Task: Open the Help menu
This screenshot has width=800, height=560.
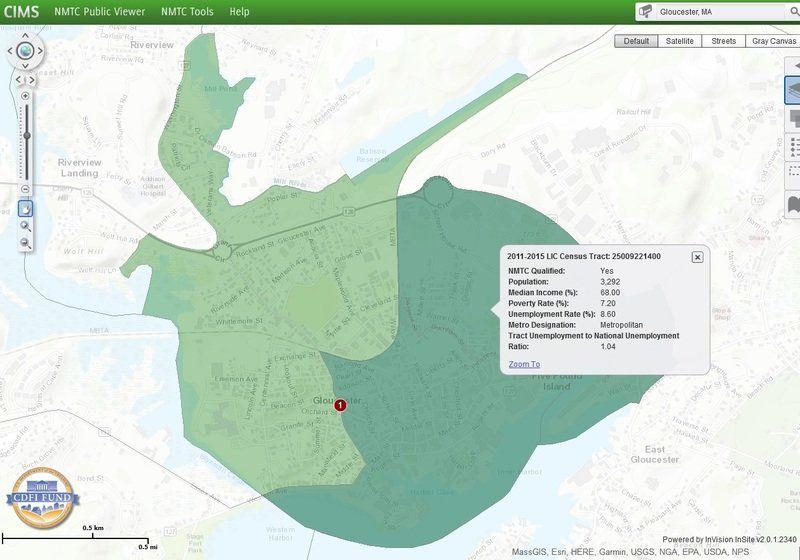Action: click(x=239, y=11)
